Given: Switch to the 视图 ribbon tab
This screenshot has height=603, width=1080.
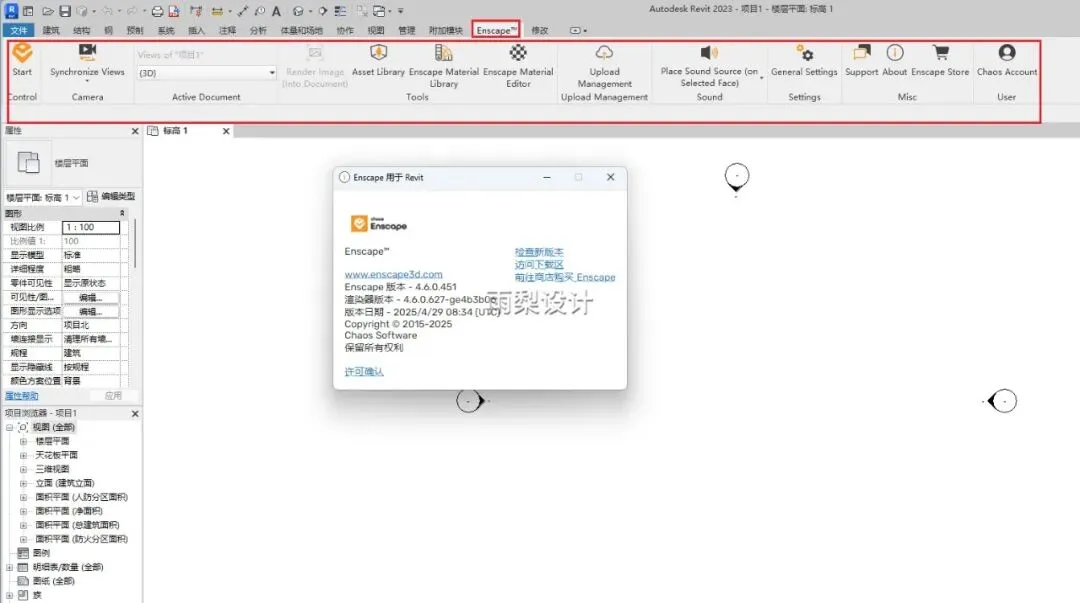Looking at the screenshot, I should (376, 30).
